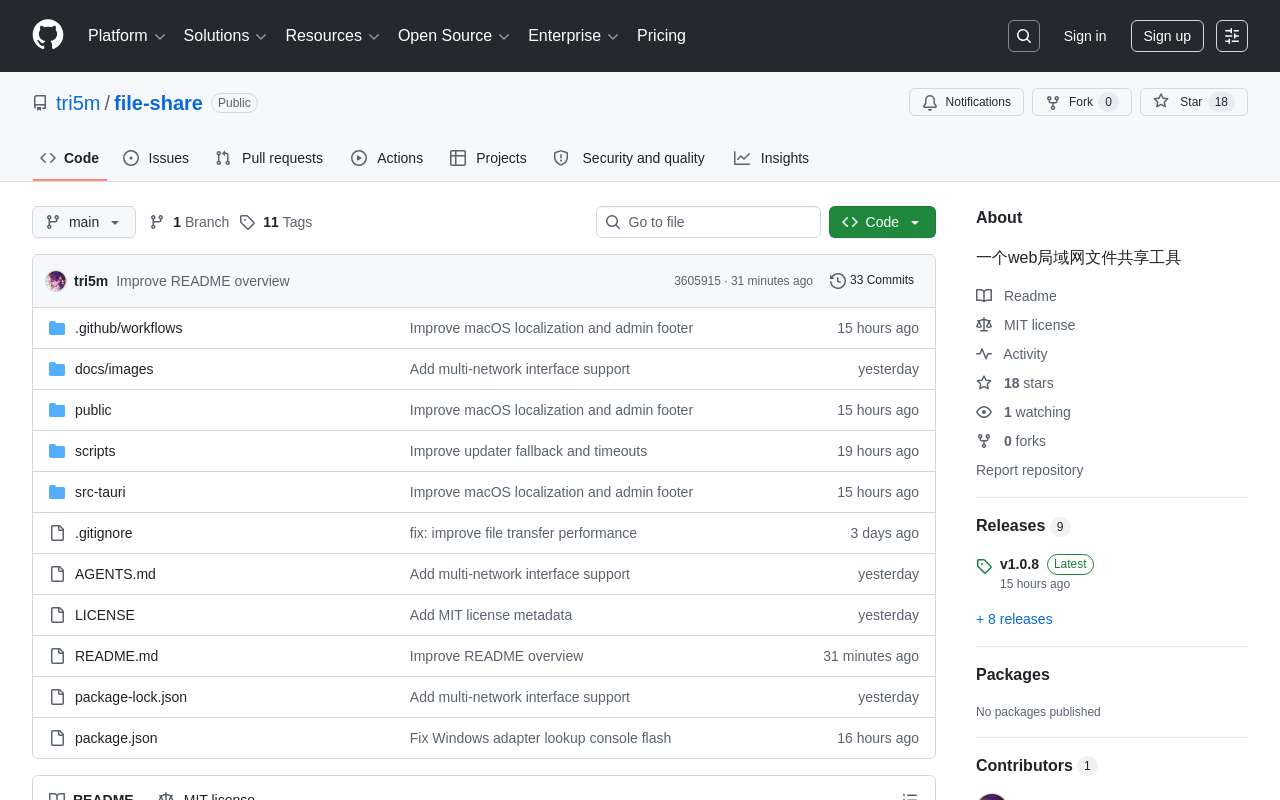Expand the Enterprise menu
1280x800 pixels.
[x=573, y=36]
